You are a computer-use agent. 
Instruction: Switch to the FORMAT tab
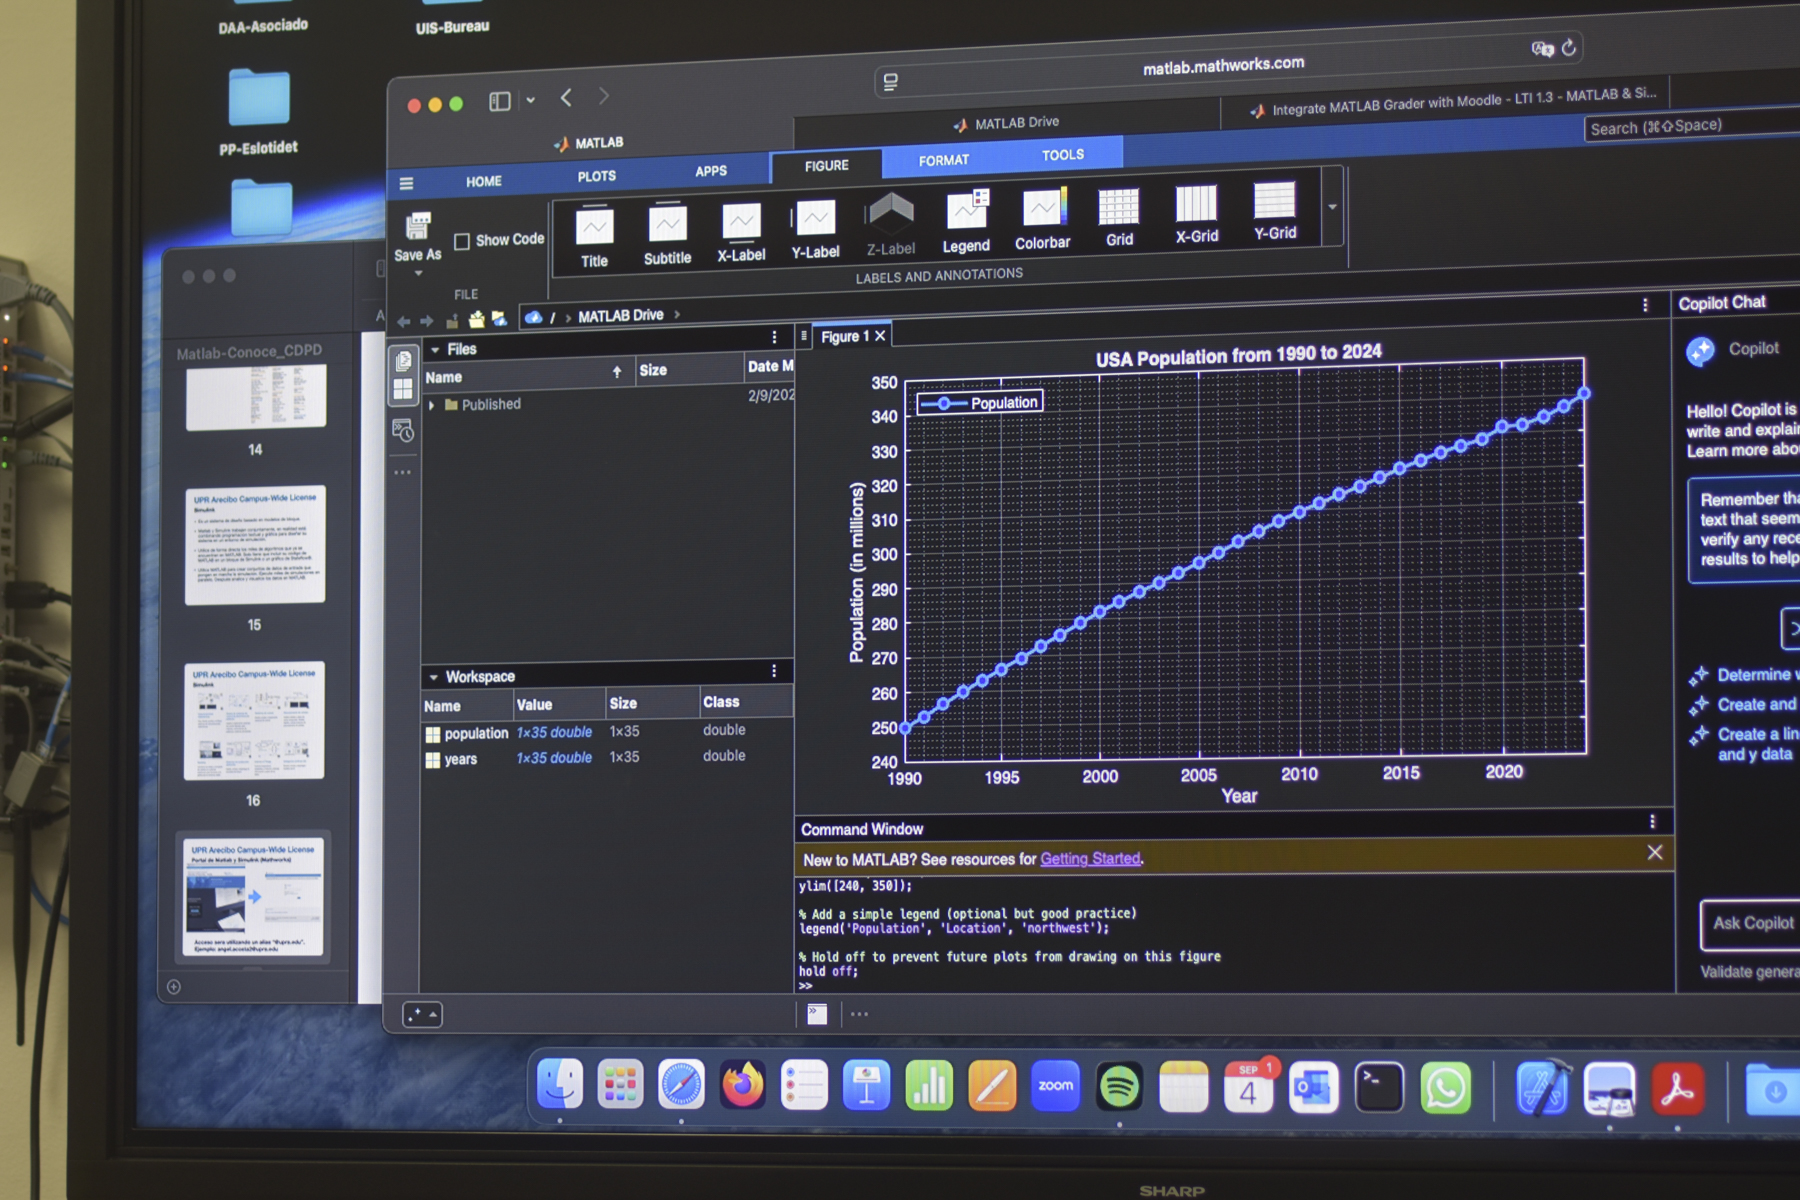point(944,160)
